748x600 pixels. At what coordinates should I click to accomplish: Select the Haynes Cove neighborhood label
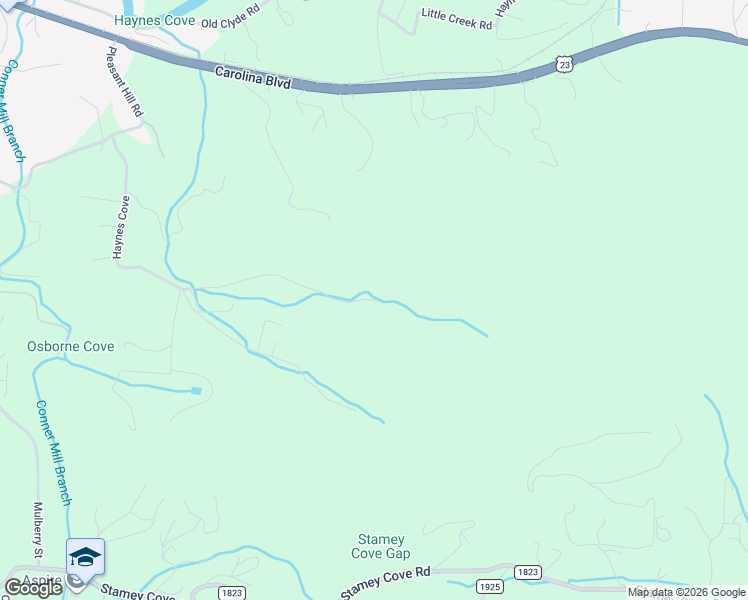click(x=155, y=21)
